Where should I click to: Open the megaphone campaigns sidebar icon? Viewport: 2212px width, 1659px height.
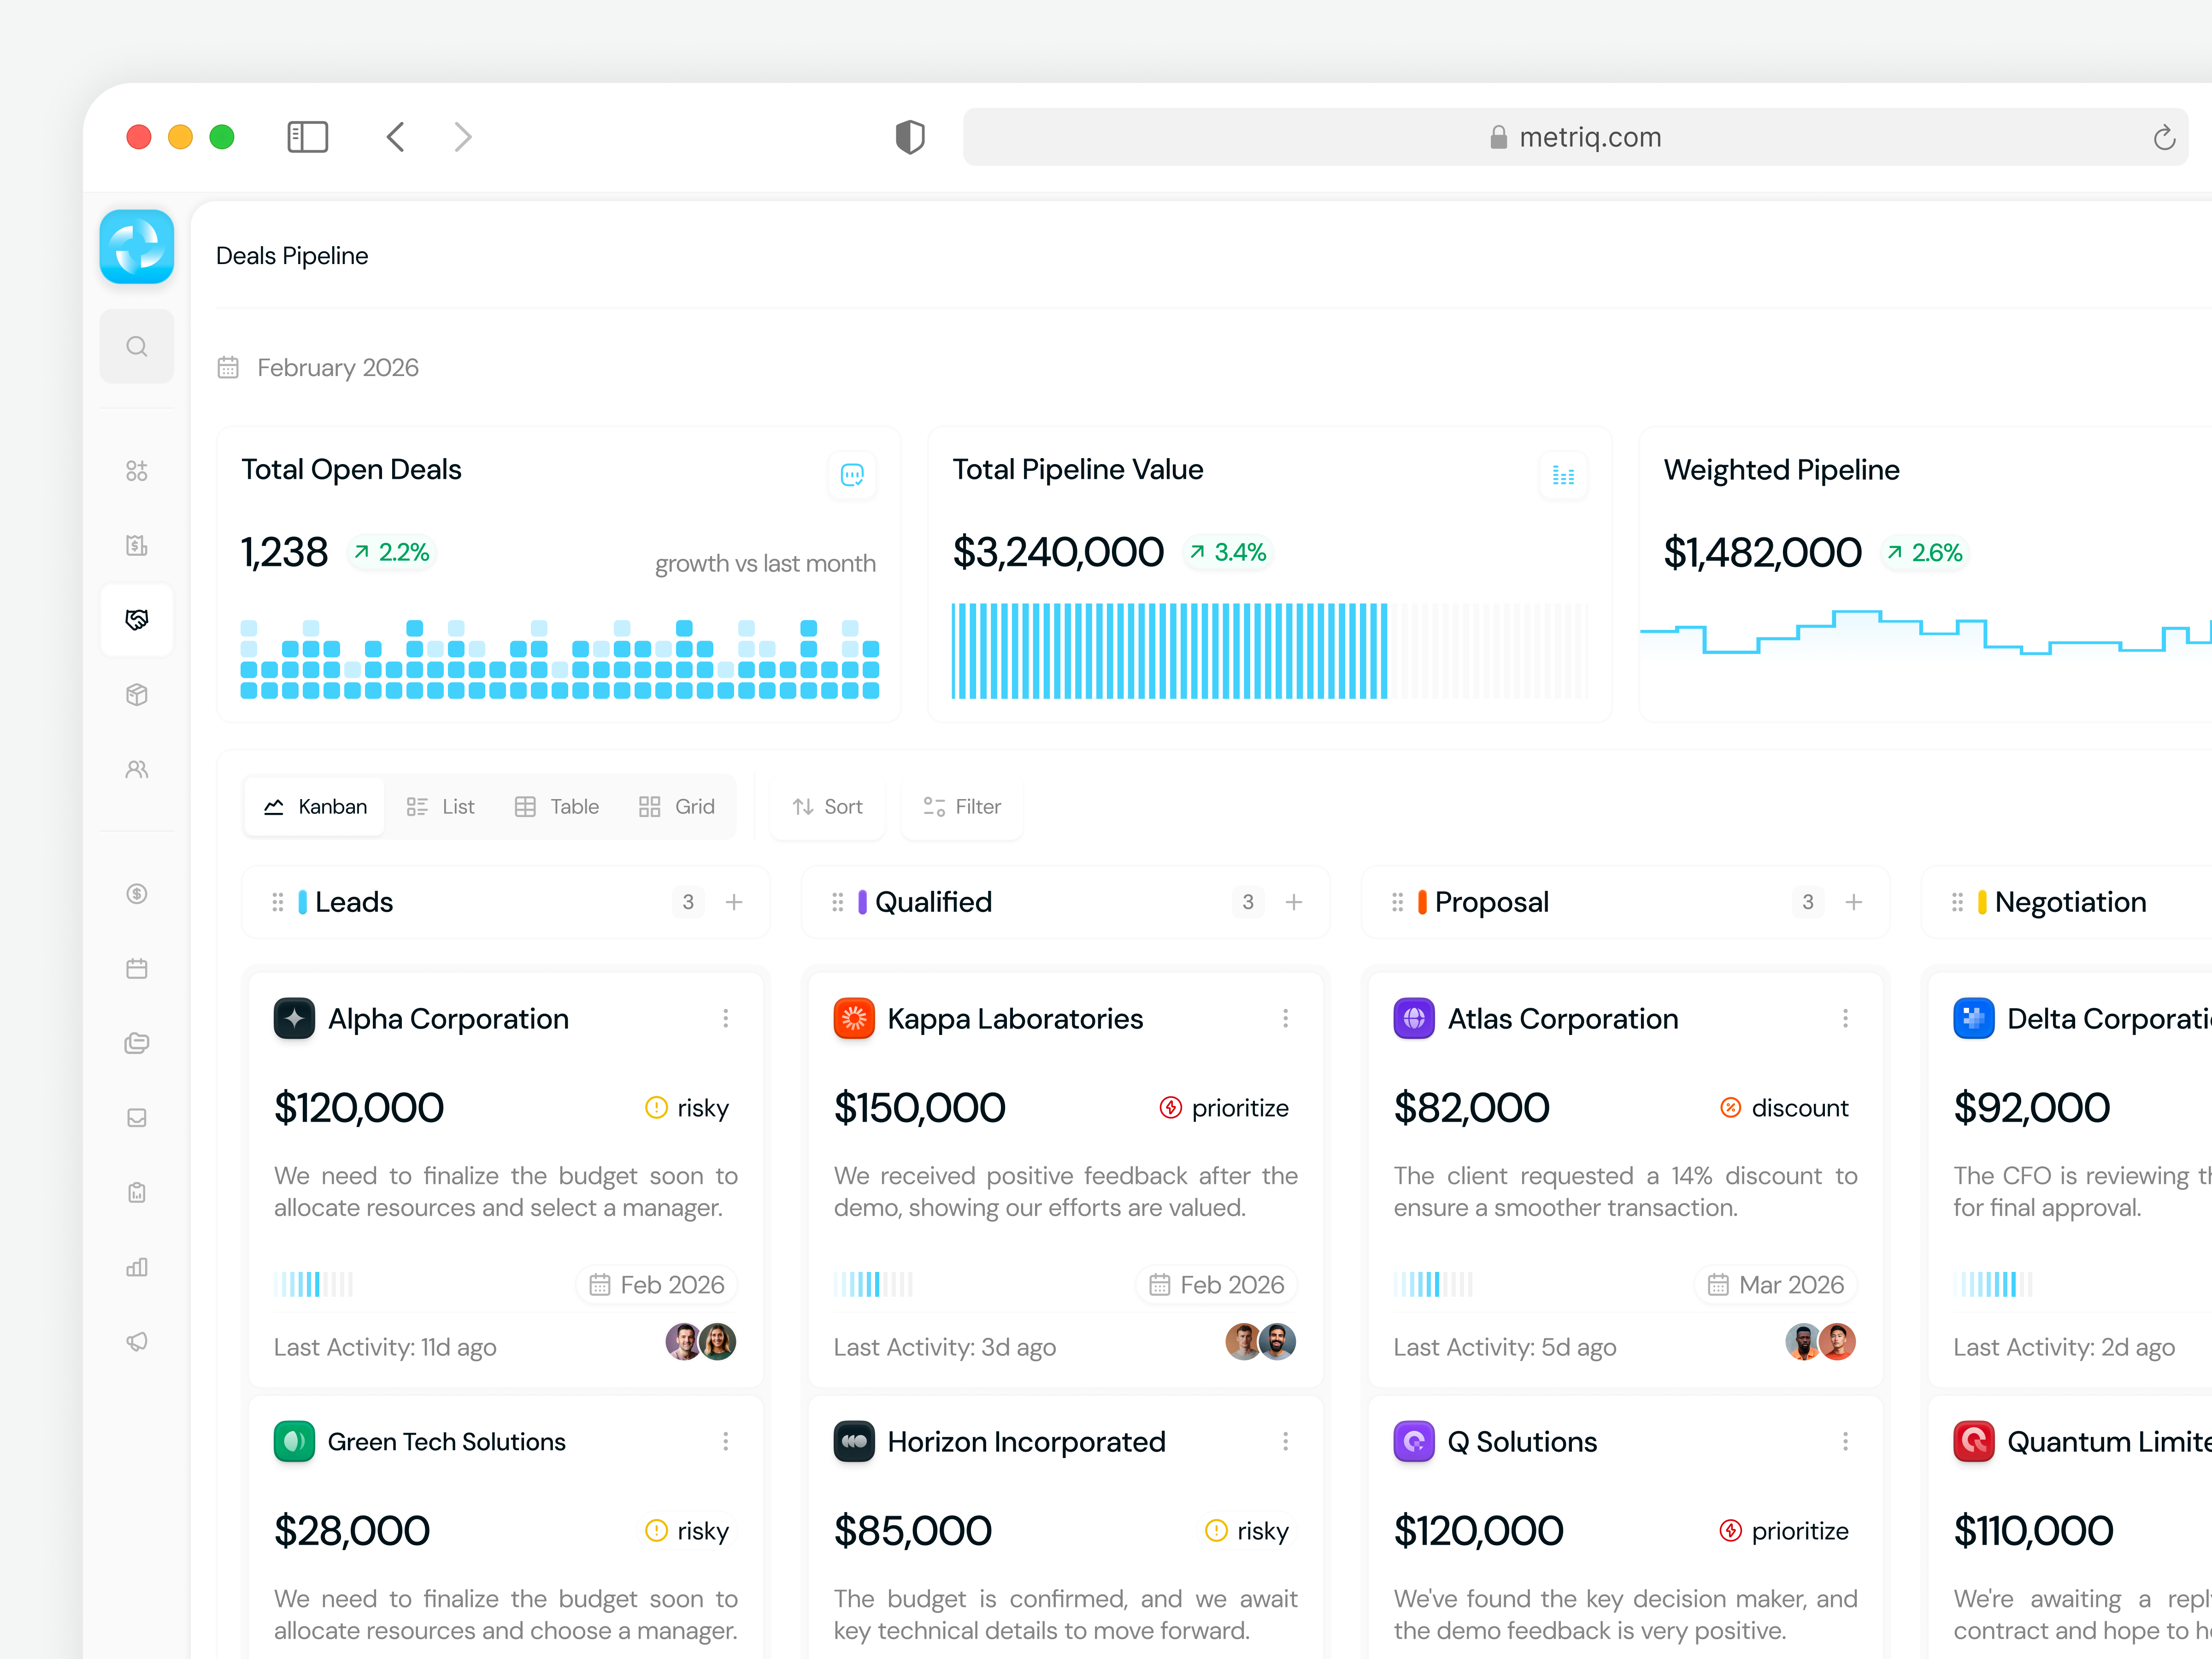(137, 1341)
